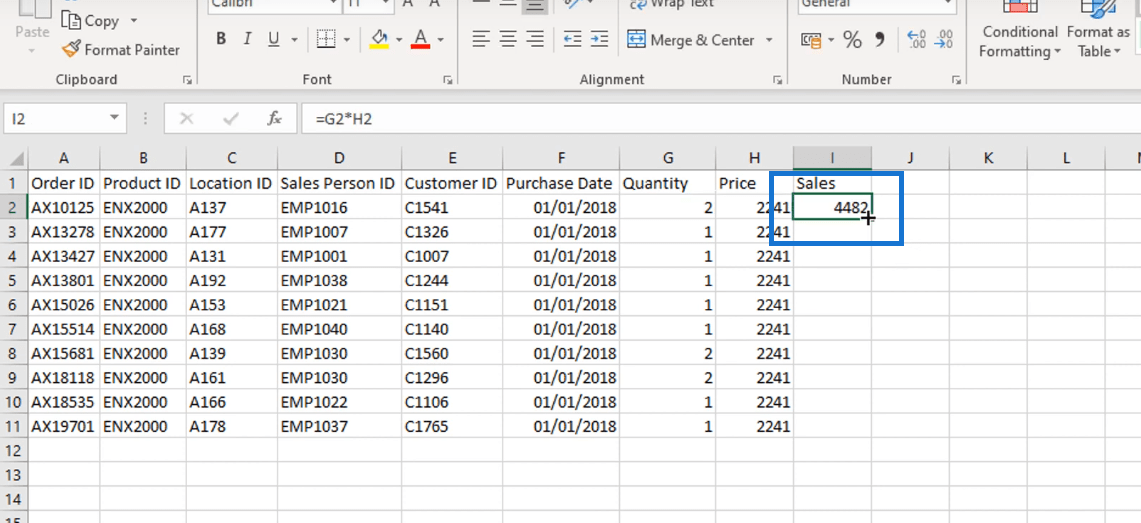Open Font settings dialog launcher
1141x523 pixels.
pyautogui.click(x=447, y=80)
